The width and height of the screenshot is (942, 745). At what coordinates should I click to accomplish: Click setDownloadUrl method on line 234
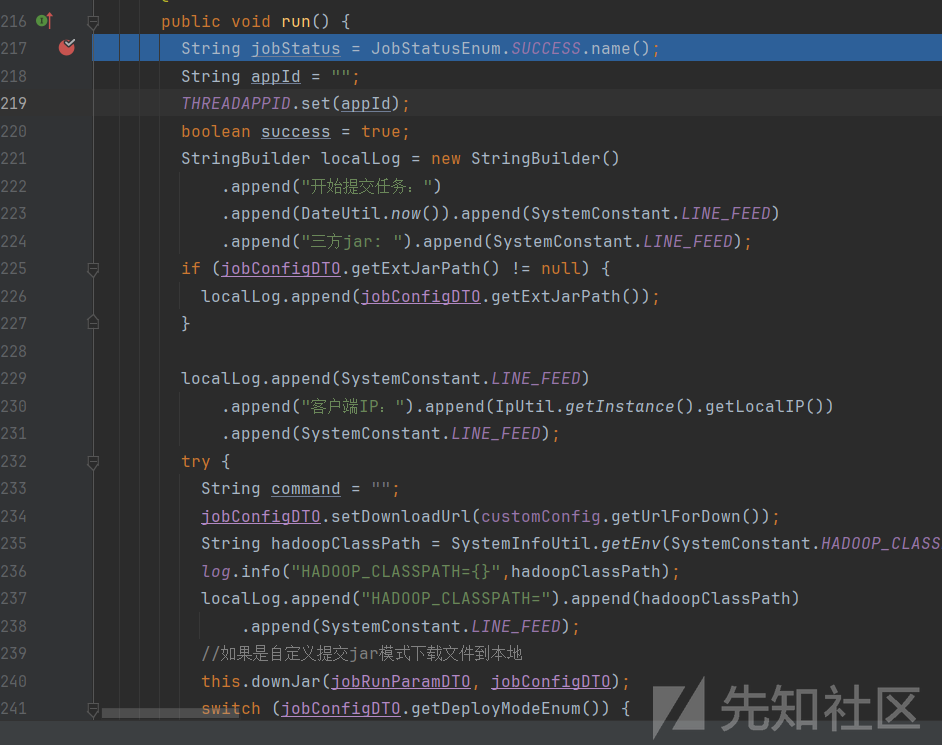pos(401,517)
